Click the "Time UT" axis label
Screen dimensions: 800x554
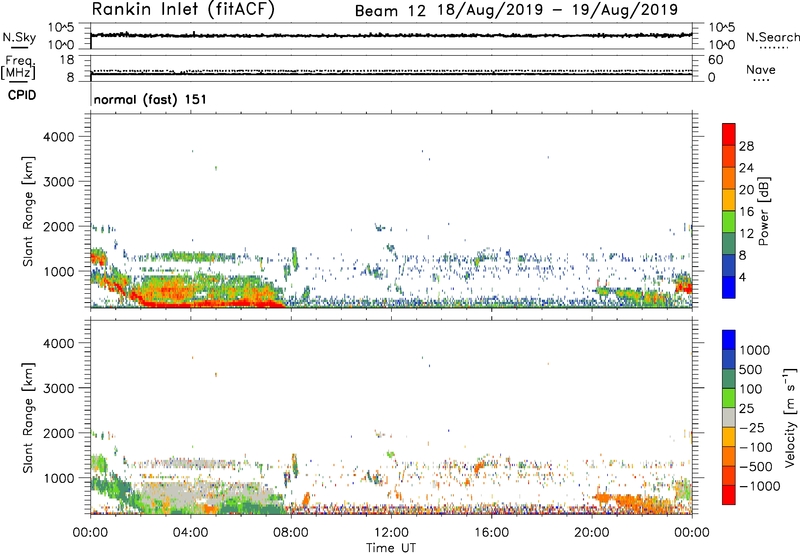391,548
